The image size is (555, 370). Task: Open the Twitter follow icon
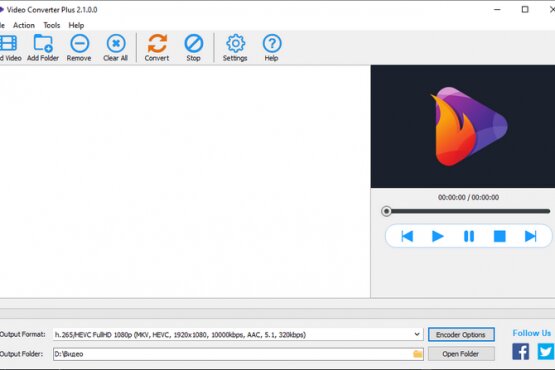tap(546, 351)
